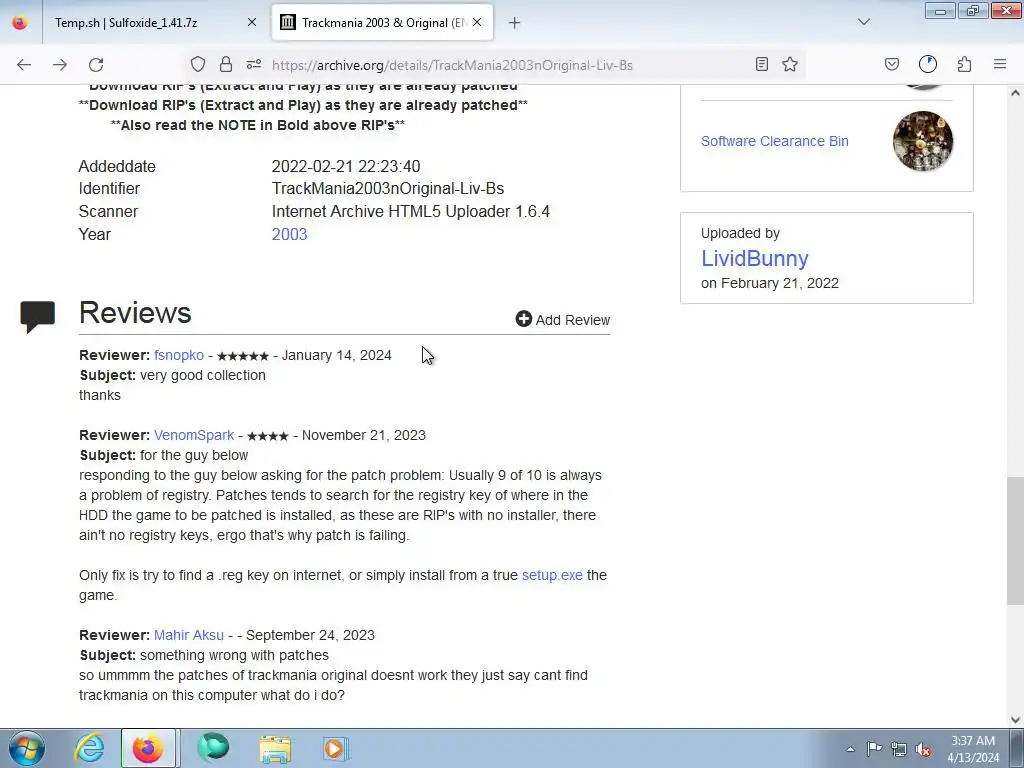The image size is (1024, 768).
Task: Open the Windows Start menu
Action: (27, 748)
